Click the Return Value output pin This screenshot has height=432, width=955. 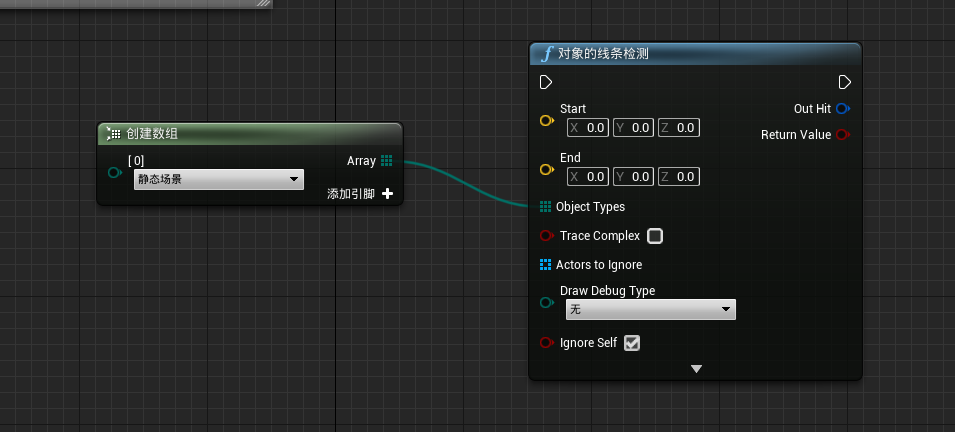click(843, 135)
